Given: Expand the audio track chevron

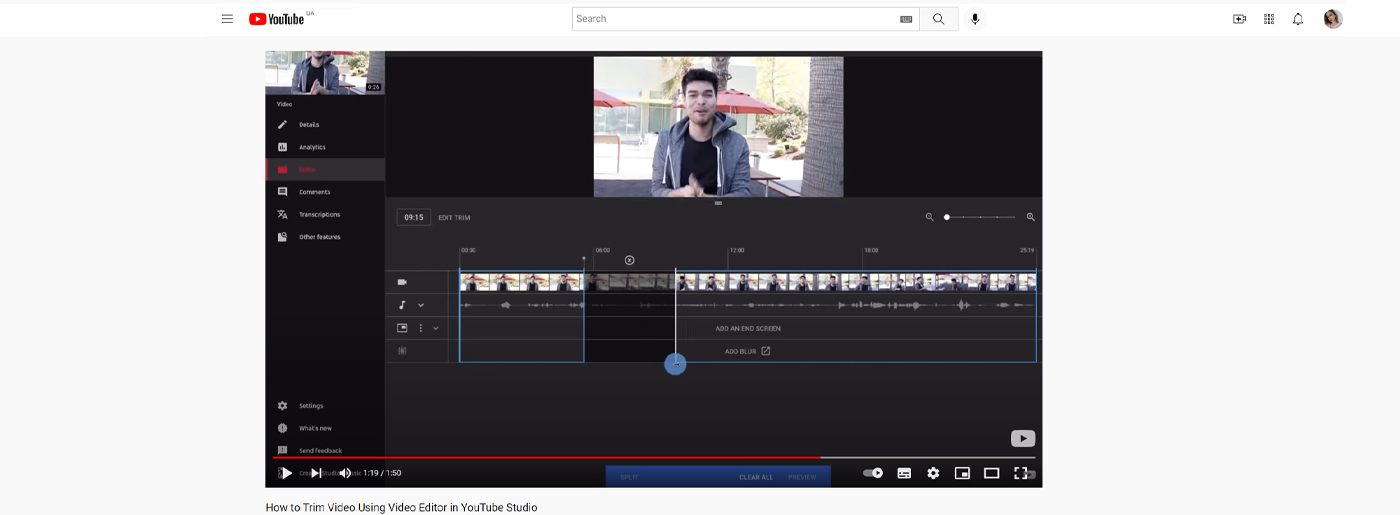Looking at the screenshot, I should click(421, 305).
